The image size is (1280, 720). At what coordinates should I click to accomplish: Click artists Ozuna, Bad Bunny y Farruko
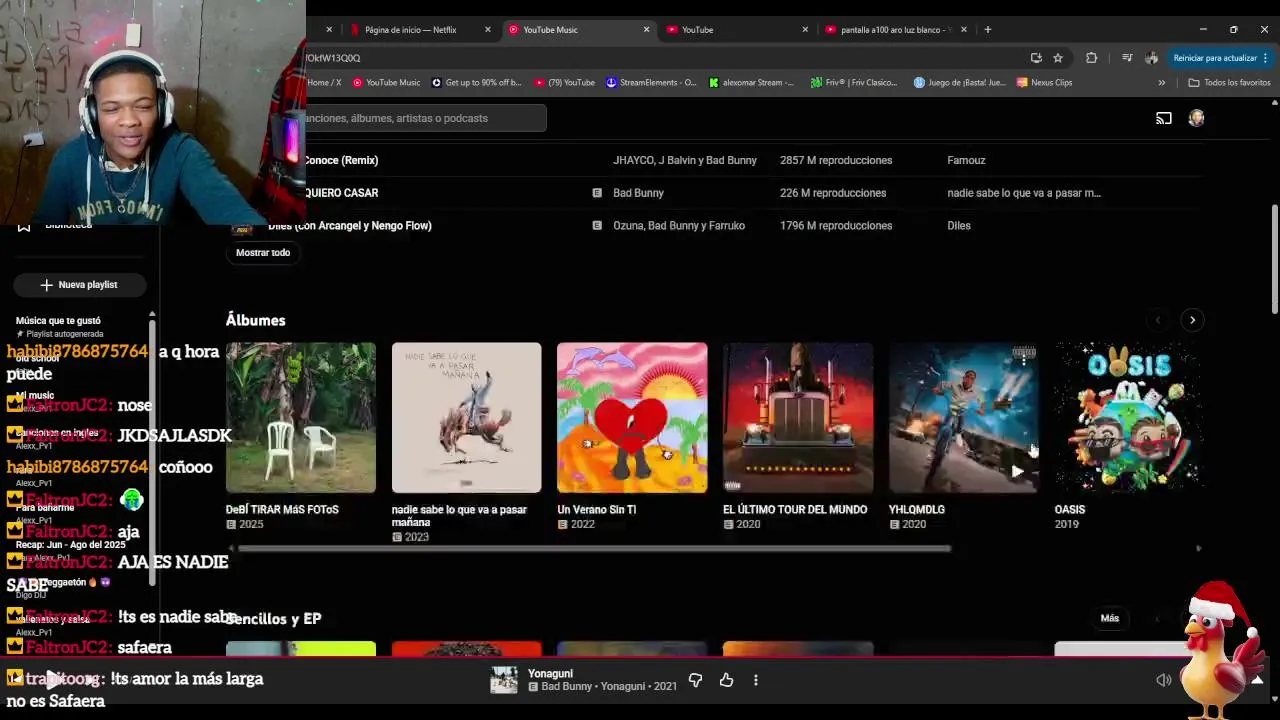[679, 226]
